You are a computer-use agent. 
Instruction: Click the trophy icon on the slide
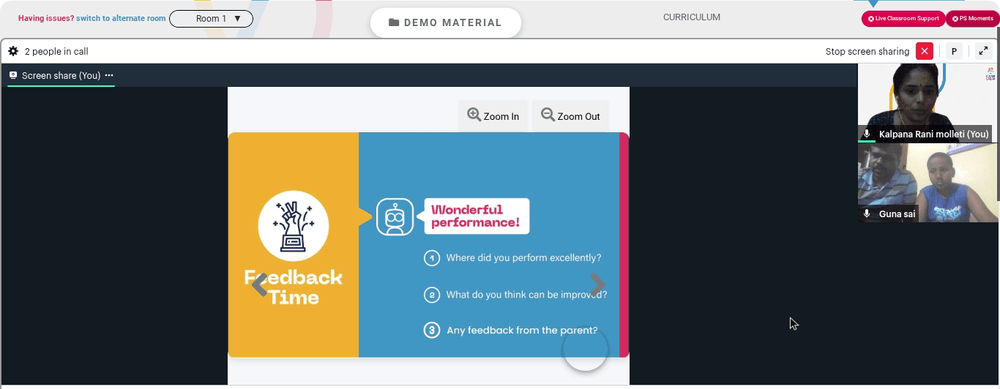(x=293, y=226)
